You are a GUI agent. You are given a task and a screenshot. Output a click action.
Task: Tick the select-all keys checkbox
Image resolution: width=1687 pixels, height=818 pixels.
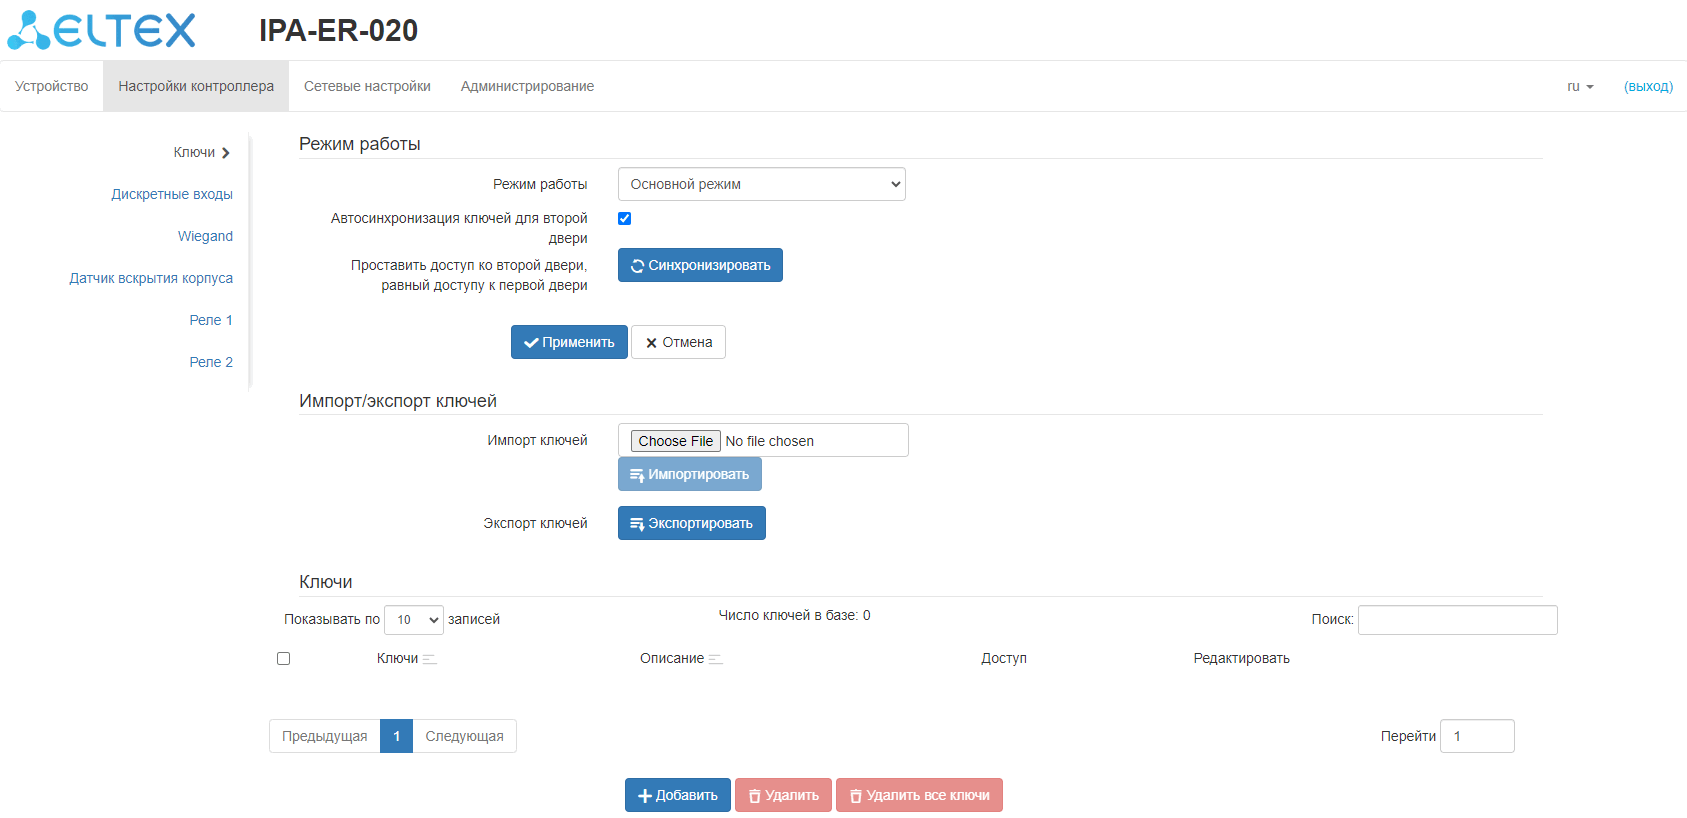[284, 659]
